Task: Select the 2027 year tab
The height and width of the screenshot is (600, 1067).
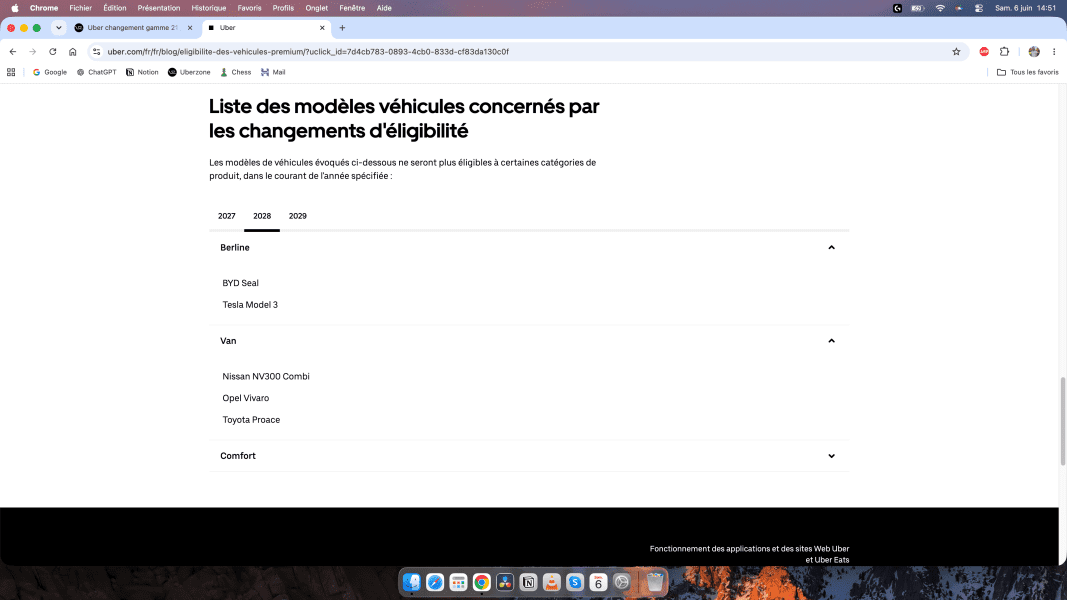Action: [x=227, y=216]
